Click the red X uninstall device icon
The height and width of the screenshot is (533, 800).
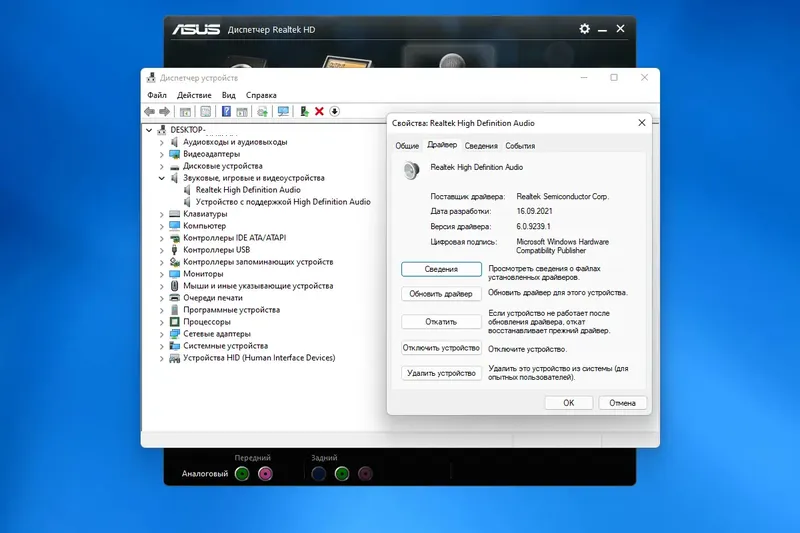(x=319, y=111)
